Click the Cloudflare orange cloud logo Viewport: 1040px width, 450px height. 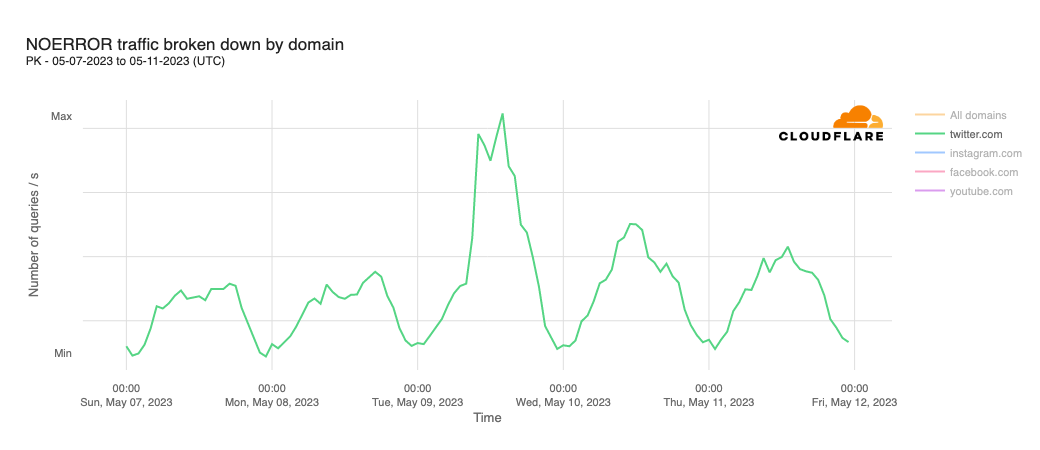coord(857,117)
